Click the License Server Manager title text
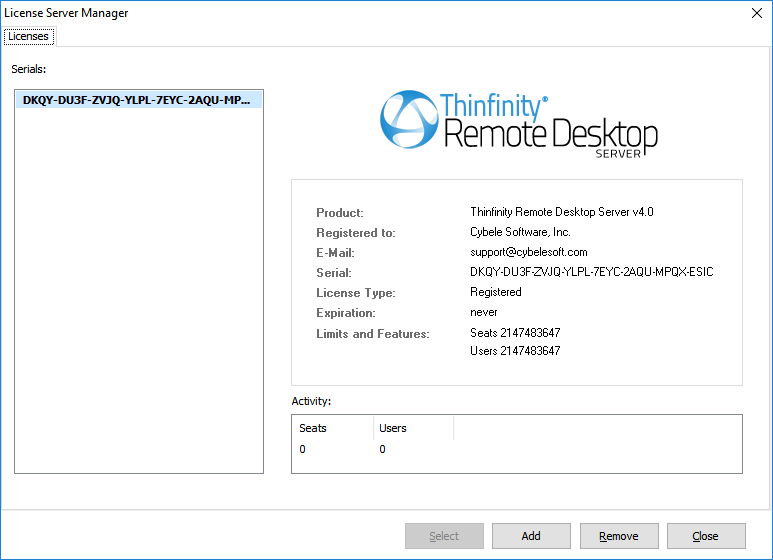The width and height of the screenshot is (773, 560). coord(66,13)
